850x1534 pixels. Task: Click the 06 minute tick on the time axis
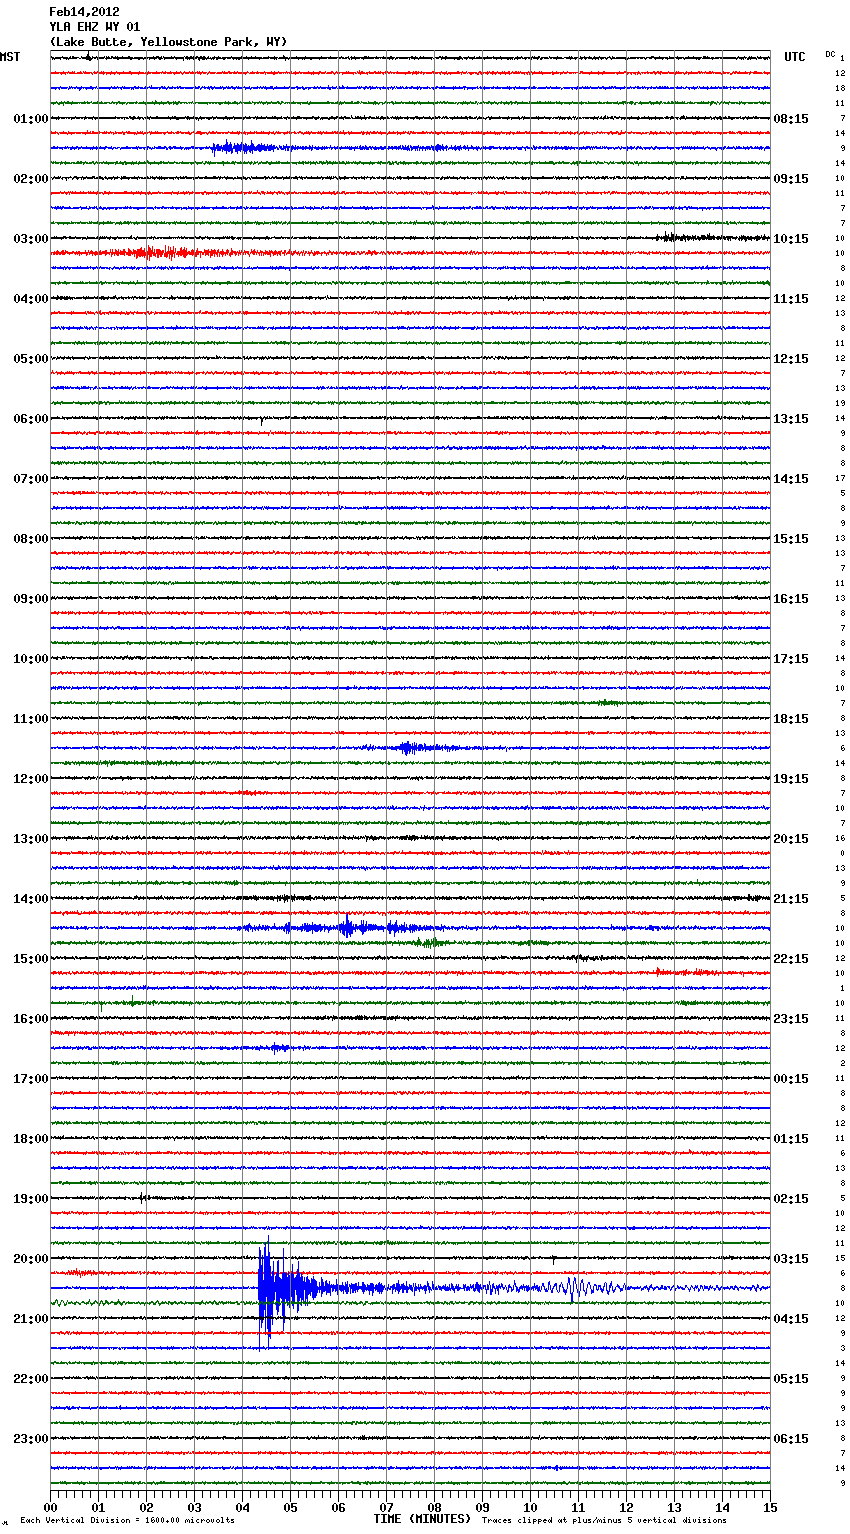[338, 1507]
